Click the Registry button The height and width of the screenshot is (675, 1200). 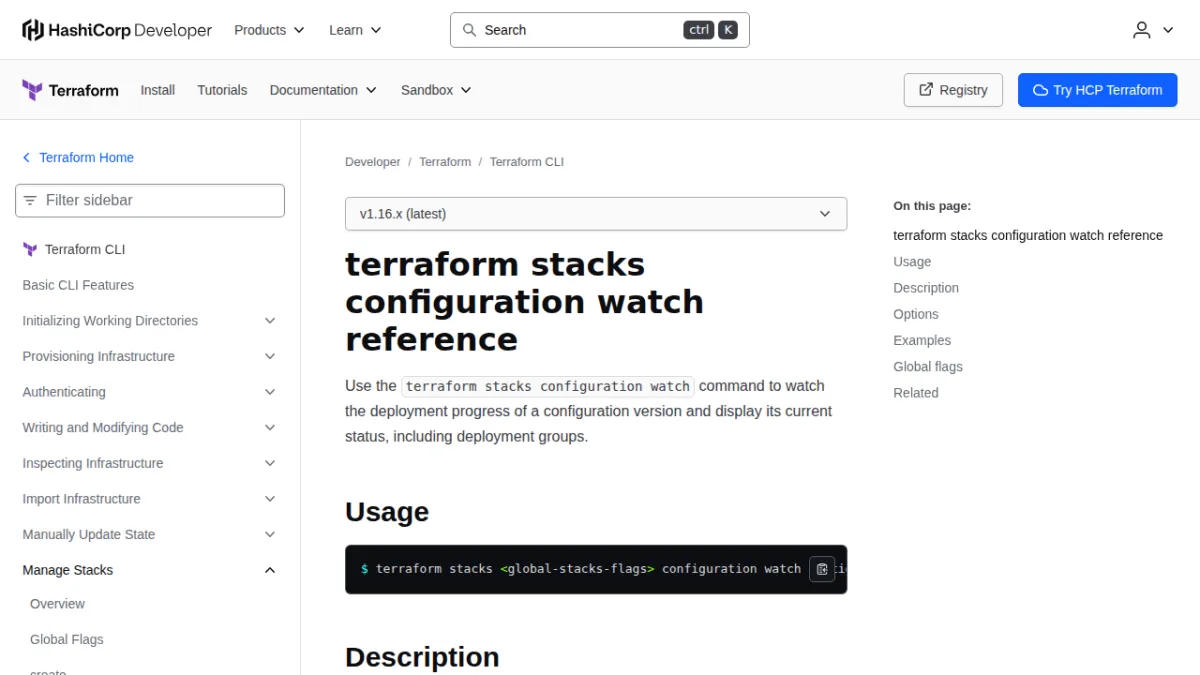954,90
